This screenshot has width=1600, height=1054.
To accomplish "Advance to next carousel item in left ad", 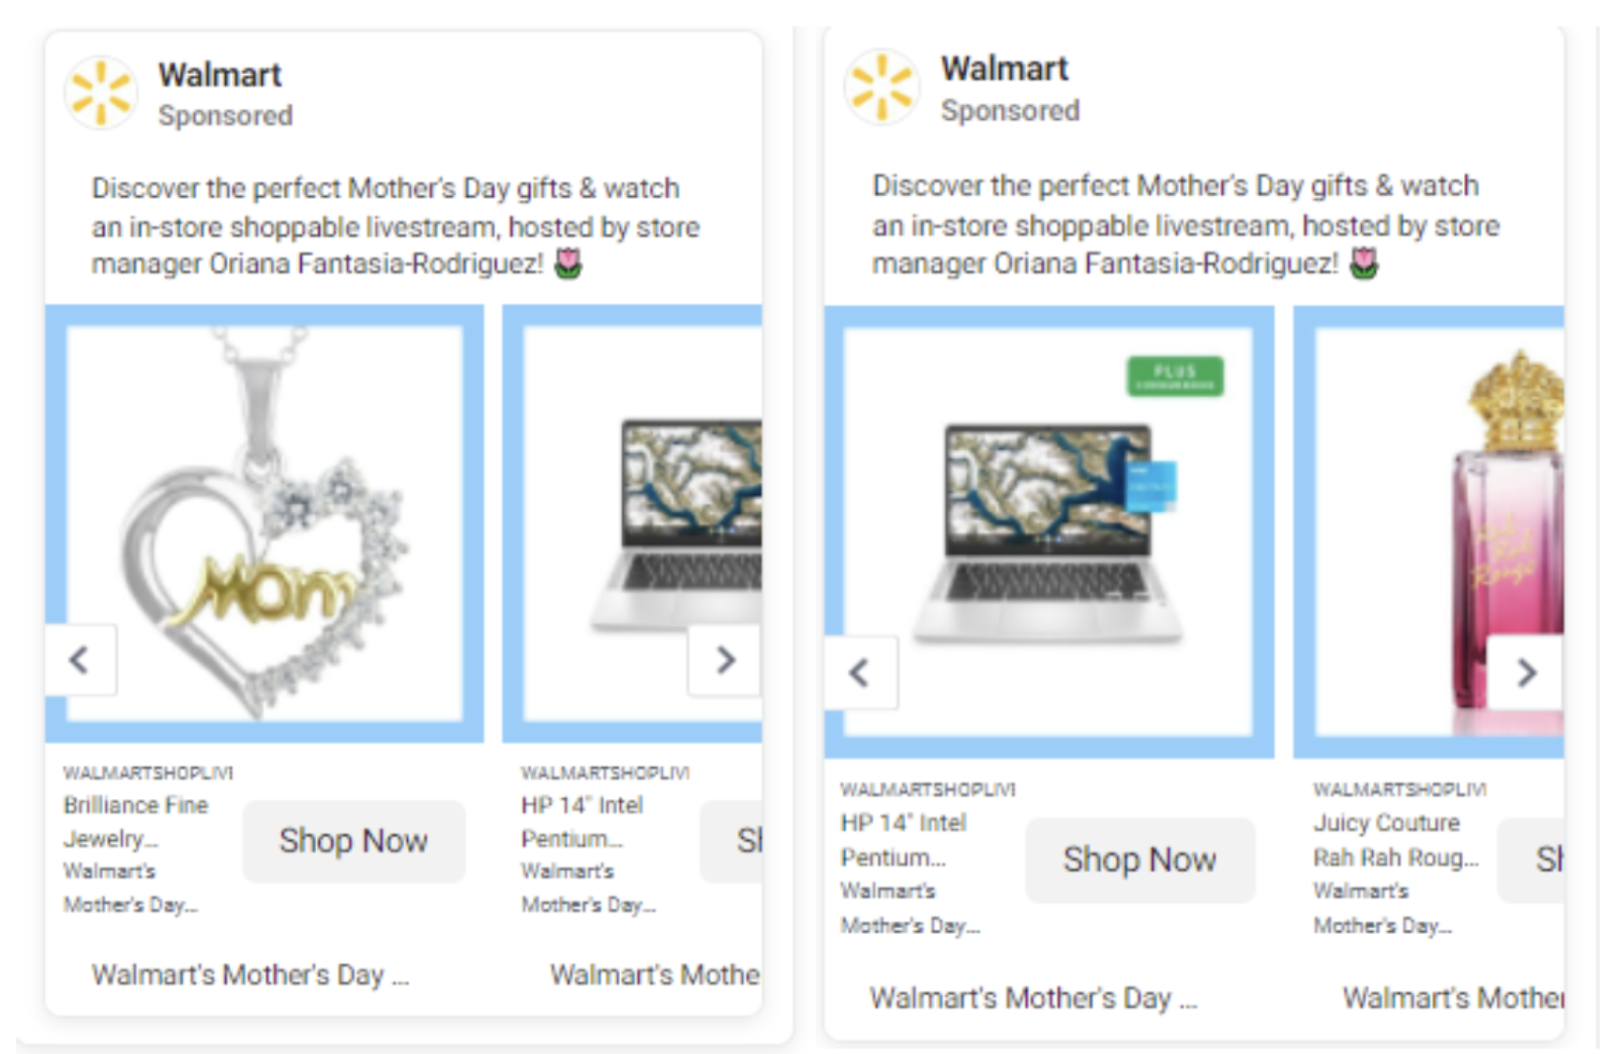I will [725, 660].
